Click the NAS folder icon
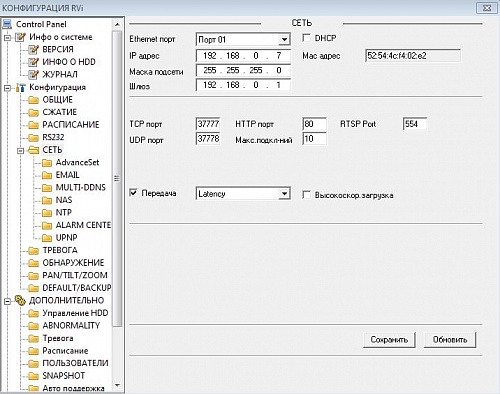This screenshot has height=394, width=500. click(47, 200)
